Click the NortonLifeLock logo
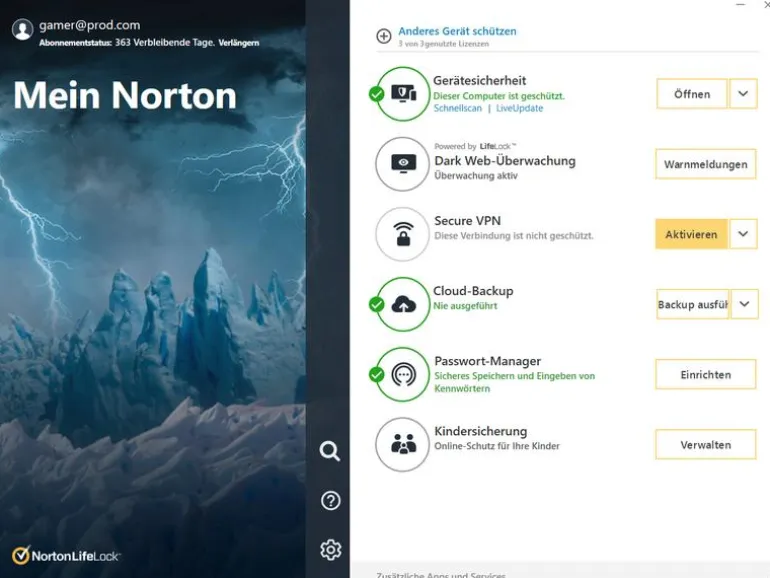770x578 pixels. coord(66,555)
